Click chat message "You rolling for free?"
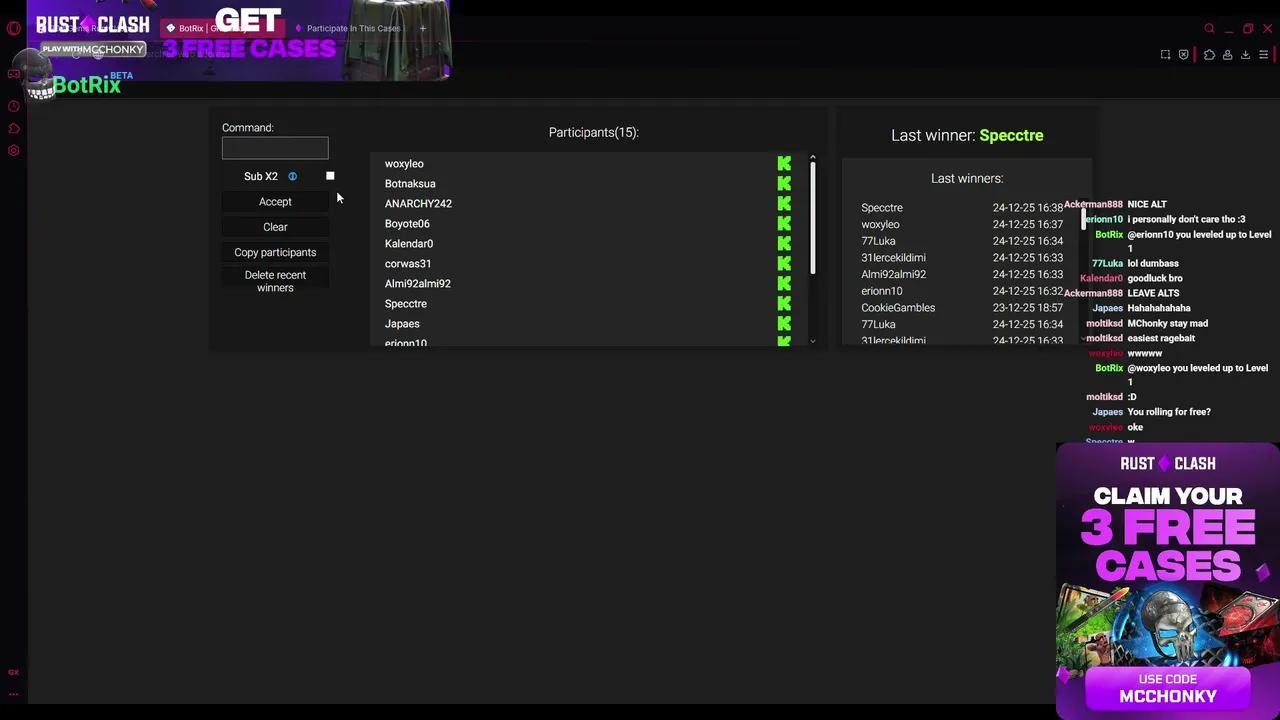Screen dimensions: 1280x720 tap(1169, 412)
